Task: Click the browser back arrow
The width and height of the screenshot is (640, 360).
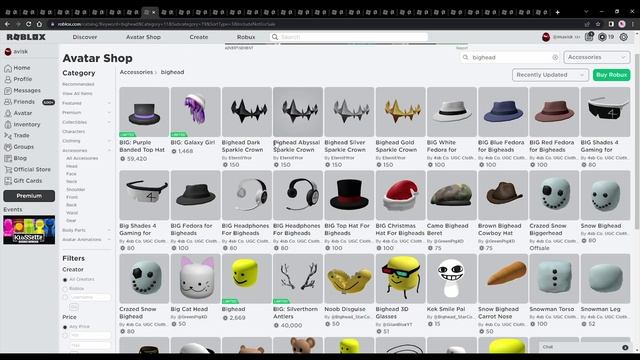Action: coord(7,24)
